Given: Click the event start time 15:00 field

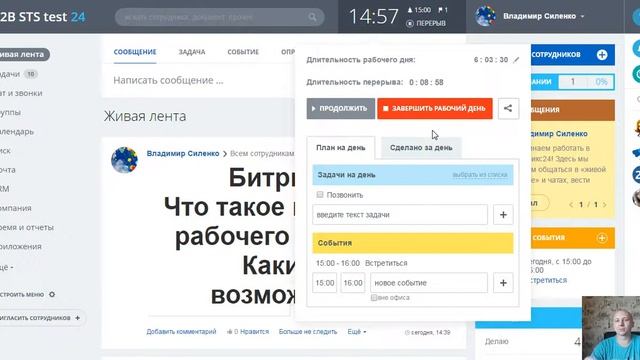Looking at the screenshot, I should (x=325, y=283).
